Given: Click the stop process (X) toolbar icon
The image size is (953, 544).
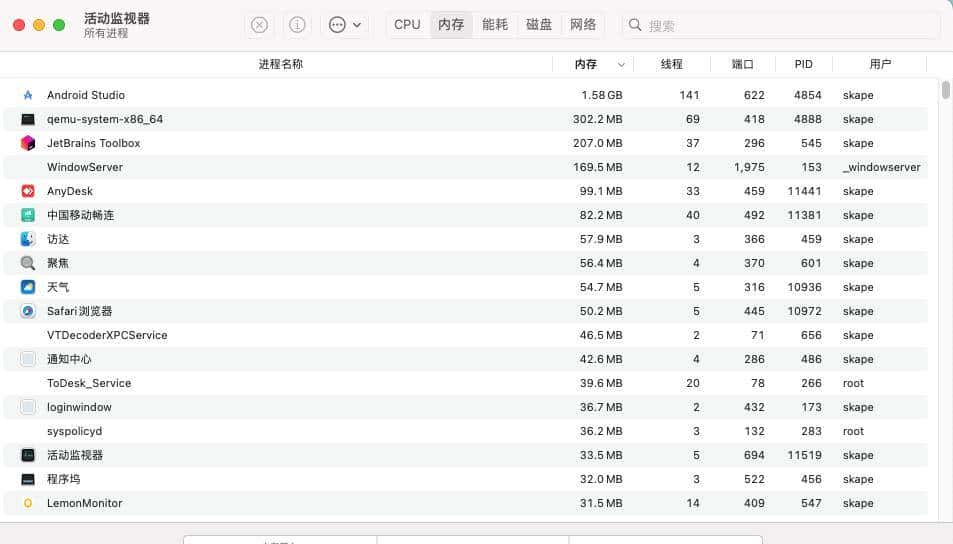Looking at the screenshot, I should click(259, 25).
